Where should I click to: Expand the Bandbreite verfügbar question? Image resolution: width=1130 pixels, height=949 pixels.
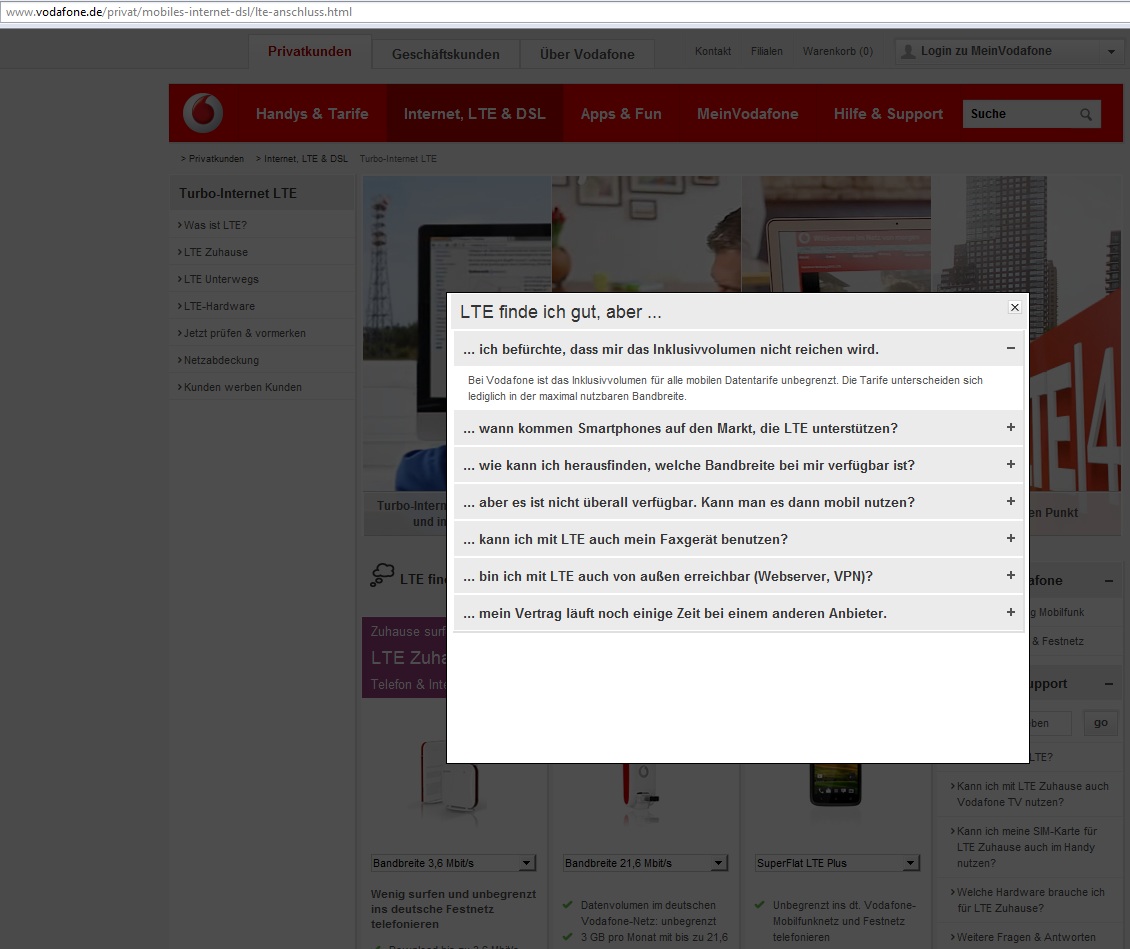[1010, 465]
